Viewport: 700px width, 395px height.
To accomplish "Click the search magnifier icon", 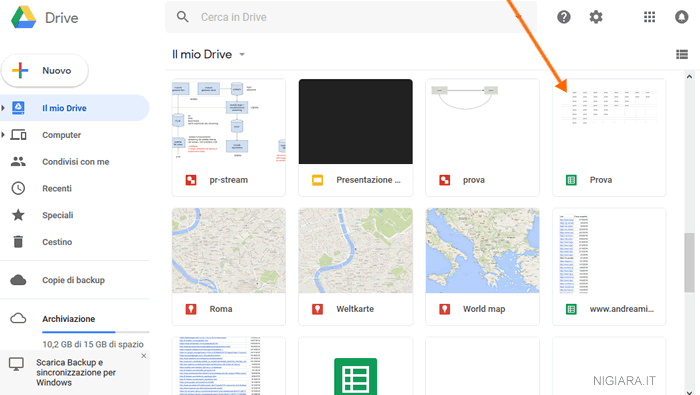I will click(183, 17).
